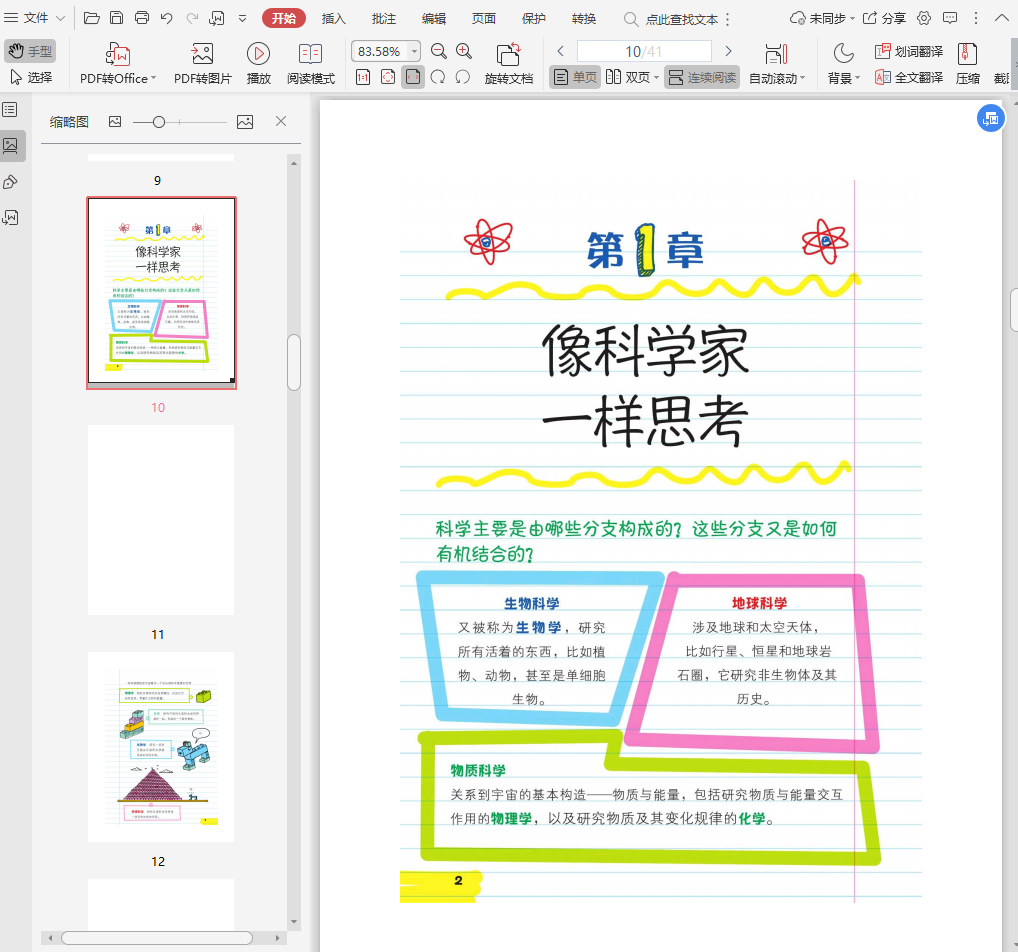This screenshot has width=1018, height=952.
Task: Click the 阅读模式 reading mode button
Action: tap(310, 63)
